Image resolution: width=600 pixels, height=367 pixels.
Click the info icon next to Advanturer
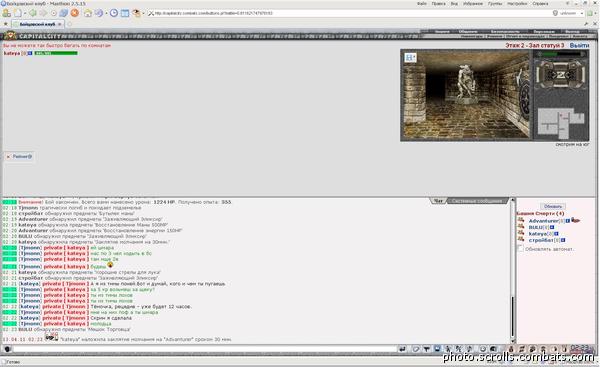pos(568,221)
